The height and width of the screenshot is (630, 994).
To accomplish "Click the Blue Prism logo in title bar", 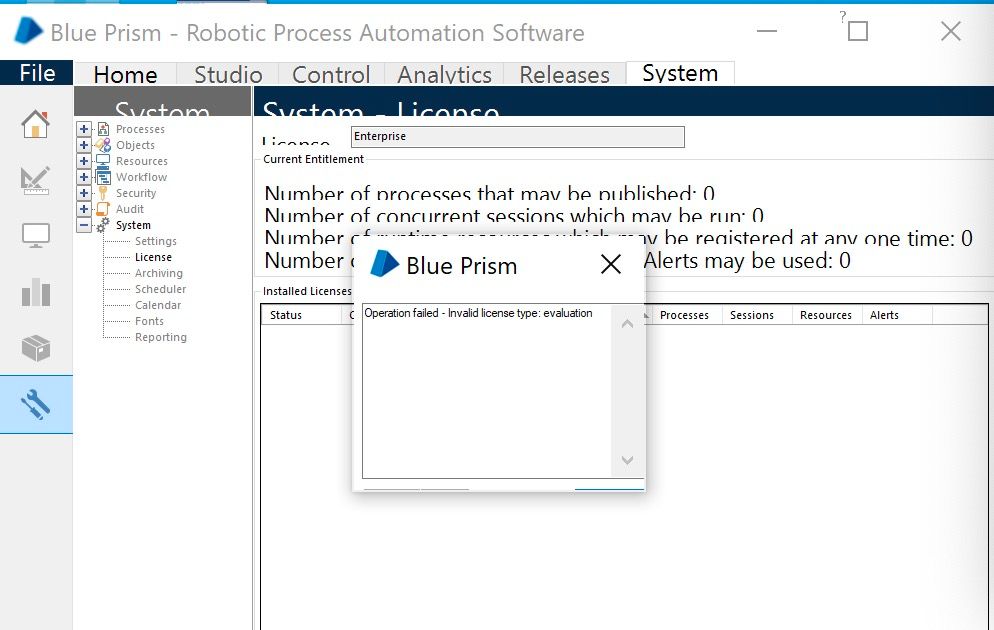I will [x=29, y=31].
